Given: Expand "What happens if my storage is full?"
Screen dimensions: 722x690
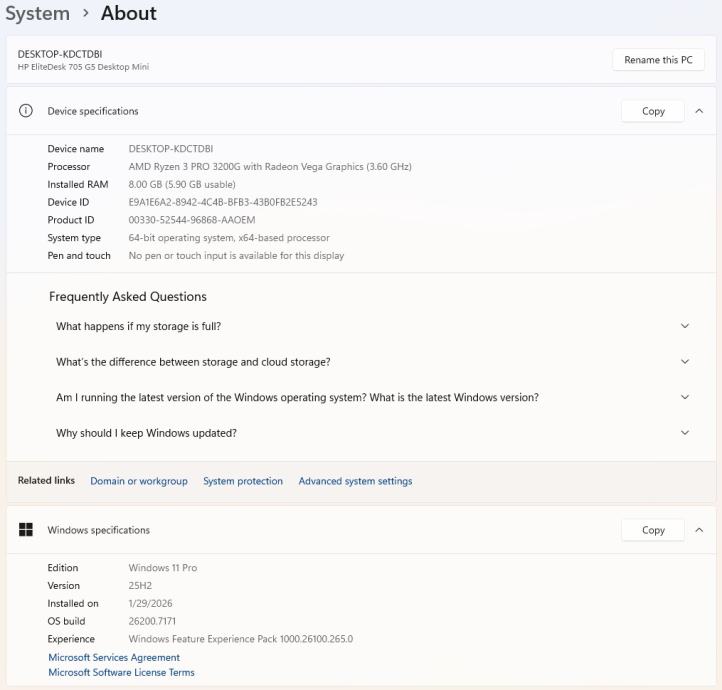Looking at the screenshot, I should 684,326.
